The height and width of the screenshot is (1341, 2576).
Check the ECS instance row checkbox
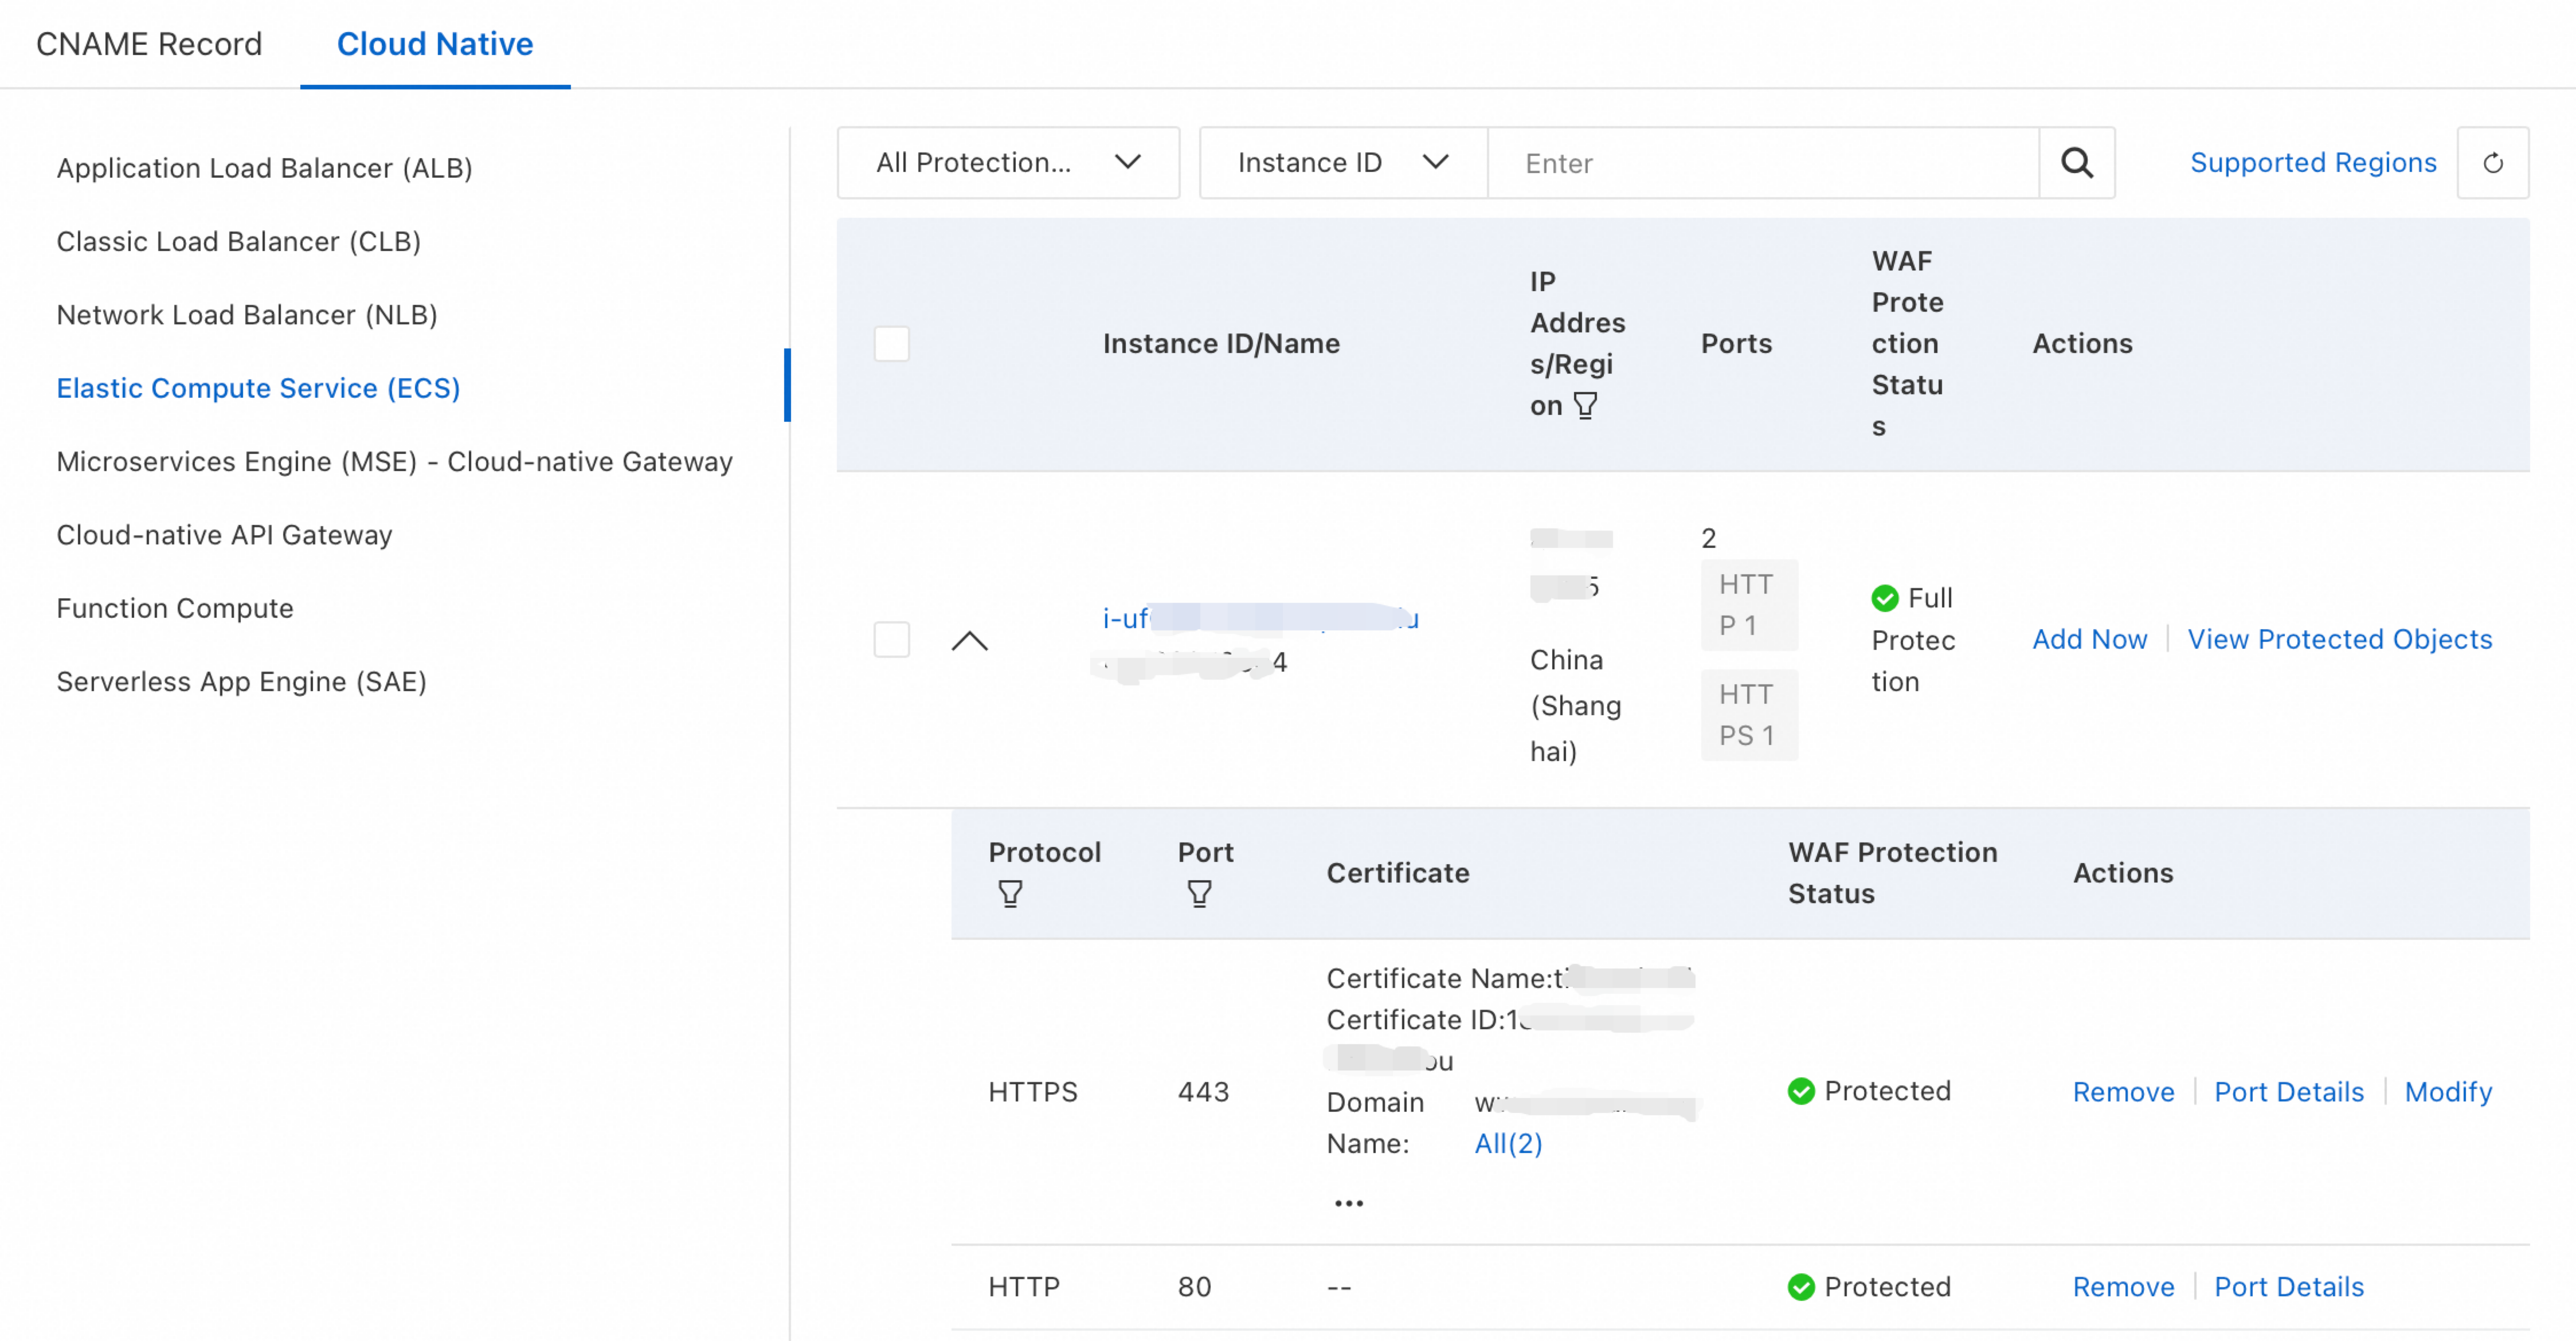(891, 639)
